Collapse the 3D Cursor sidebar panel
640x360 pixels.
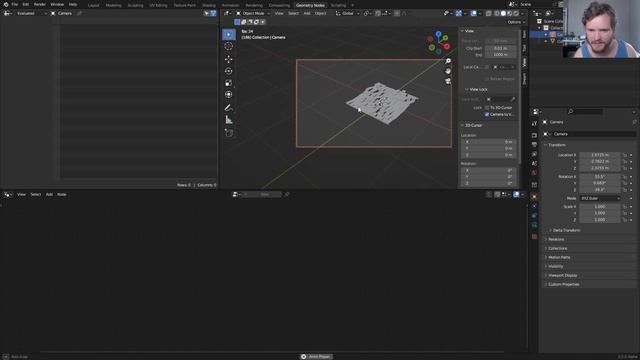473,125
